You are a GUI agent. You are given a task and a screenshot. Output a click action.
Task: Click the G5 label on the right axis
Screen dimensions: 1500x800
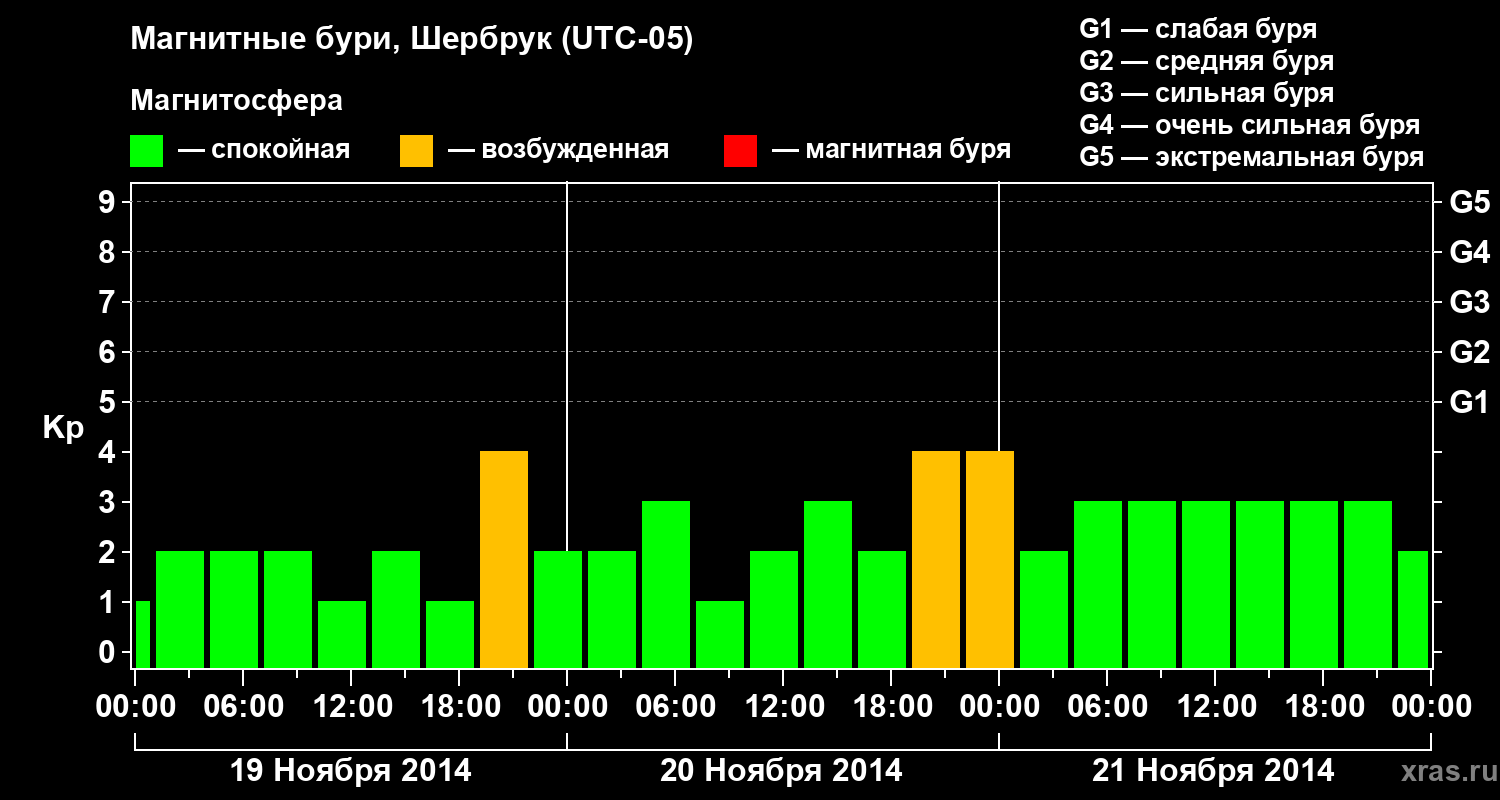pyautogui.click(x=1469, y=202)
